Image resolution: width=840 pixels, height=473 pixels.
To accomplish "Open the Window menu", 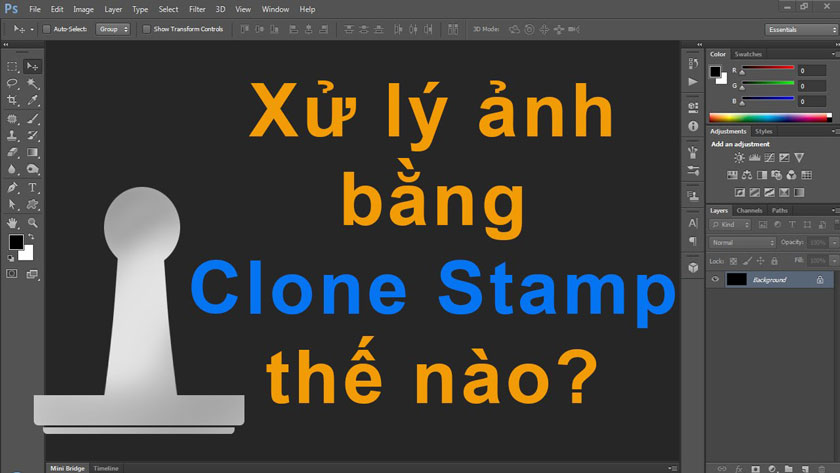I will click(275, 9).
